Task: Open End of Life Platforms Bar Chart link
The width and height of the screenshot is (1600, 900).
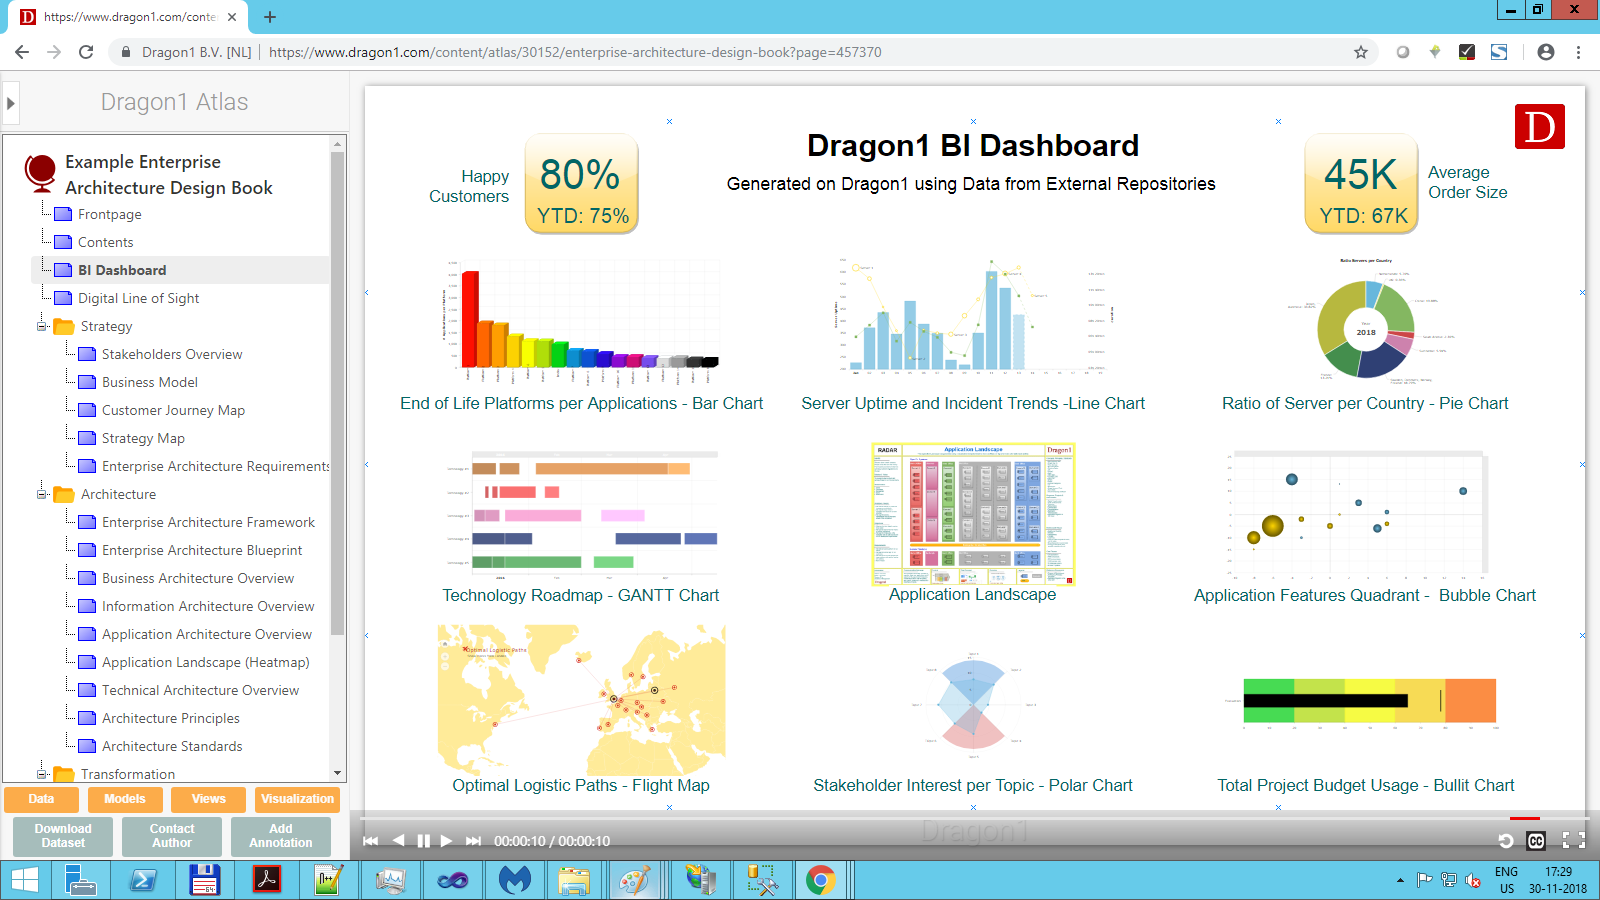Action: pos(581,403)
